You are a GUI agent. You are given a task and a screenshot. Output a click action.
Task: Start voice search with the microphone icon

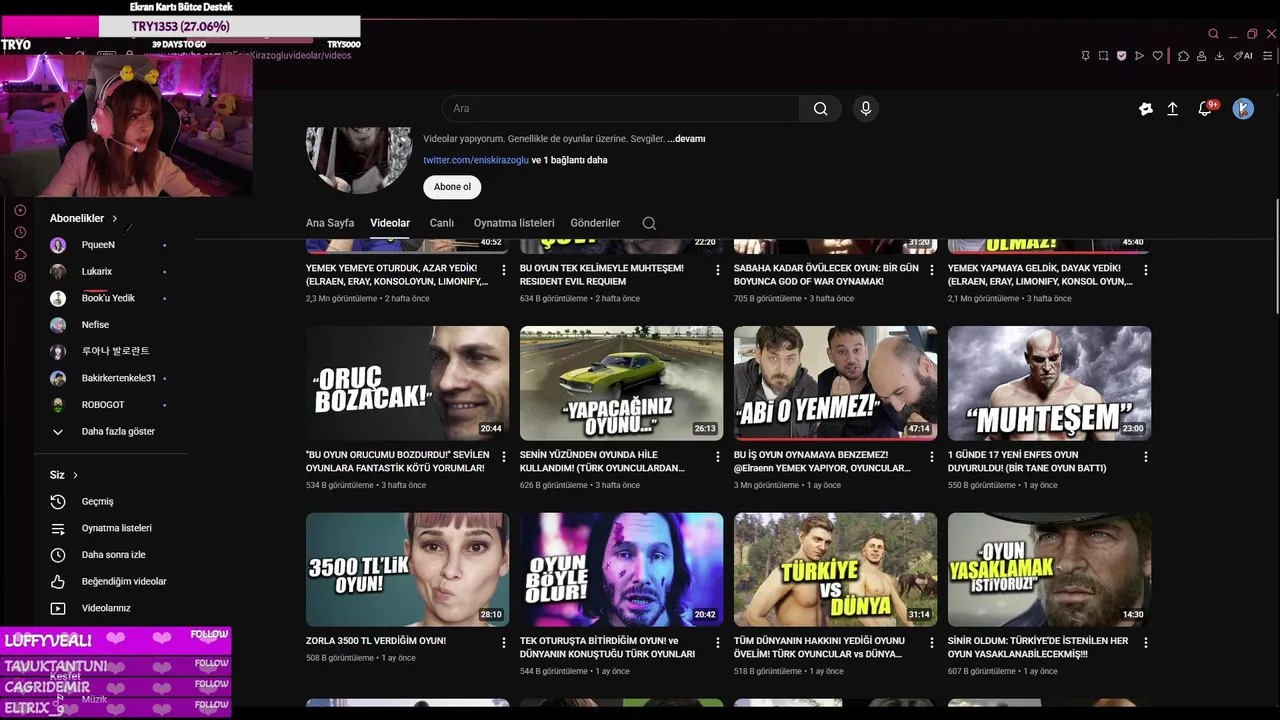[x=866, y=108]
